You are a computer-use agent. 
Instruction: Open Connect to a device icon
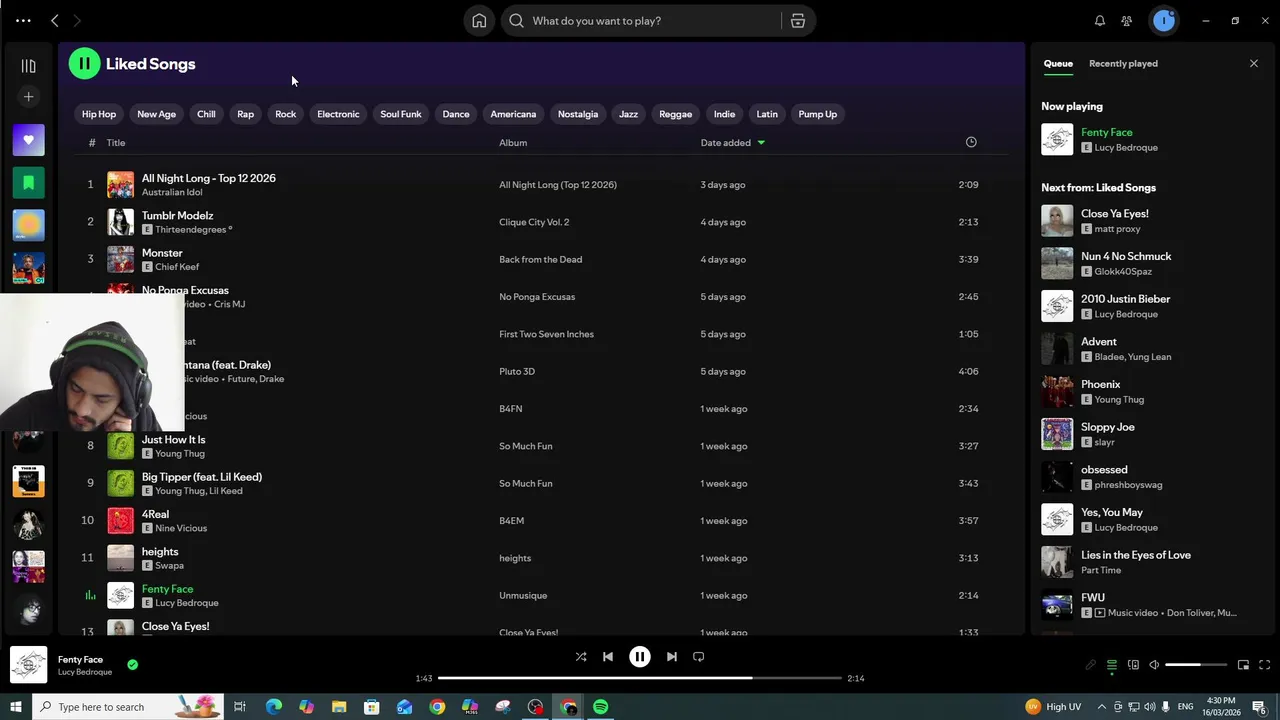[x=1133, y=665]
